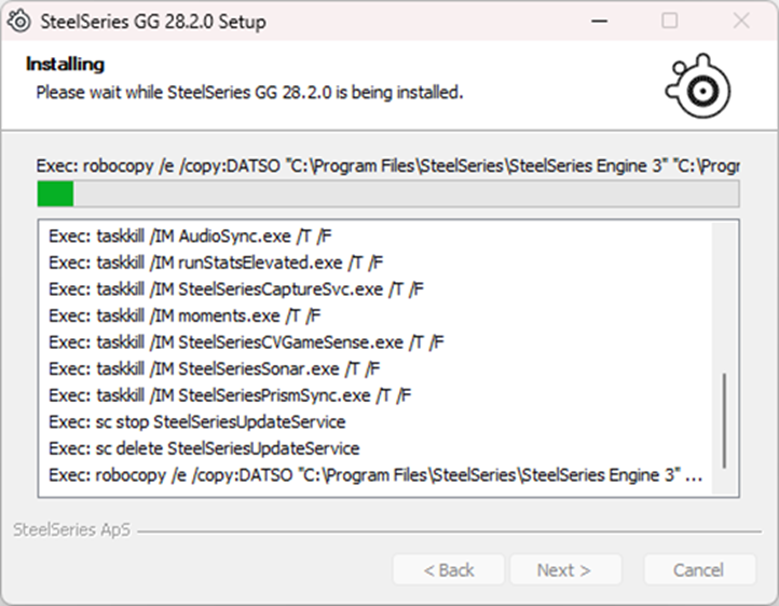779x606 pixels.
Task: Click the green installation progress bar
Action: pos(387,194)
